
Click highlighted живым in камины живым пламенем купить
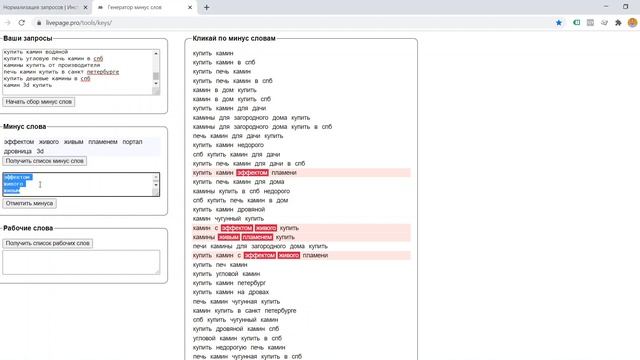[229, 237]
